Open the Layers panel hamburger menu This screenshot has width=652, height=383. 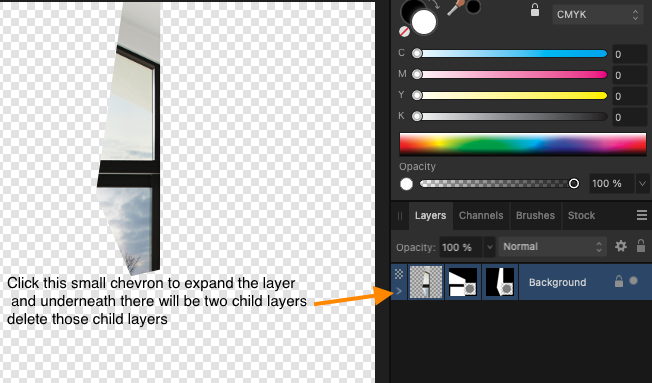pos(642,215)
